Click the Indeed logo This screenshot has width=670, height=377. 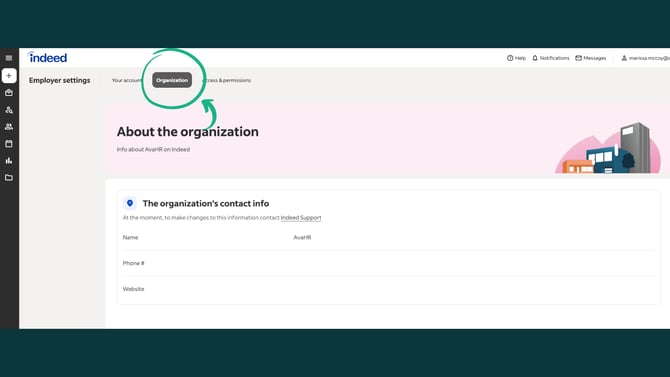pos(47,57)
